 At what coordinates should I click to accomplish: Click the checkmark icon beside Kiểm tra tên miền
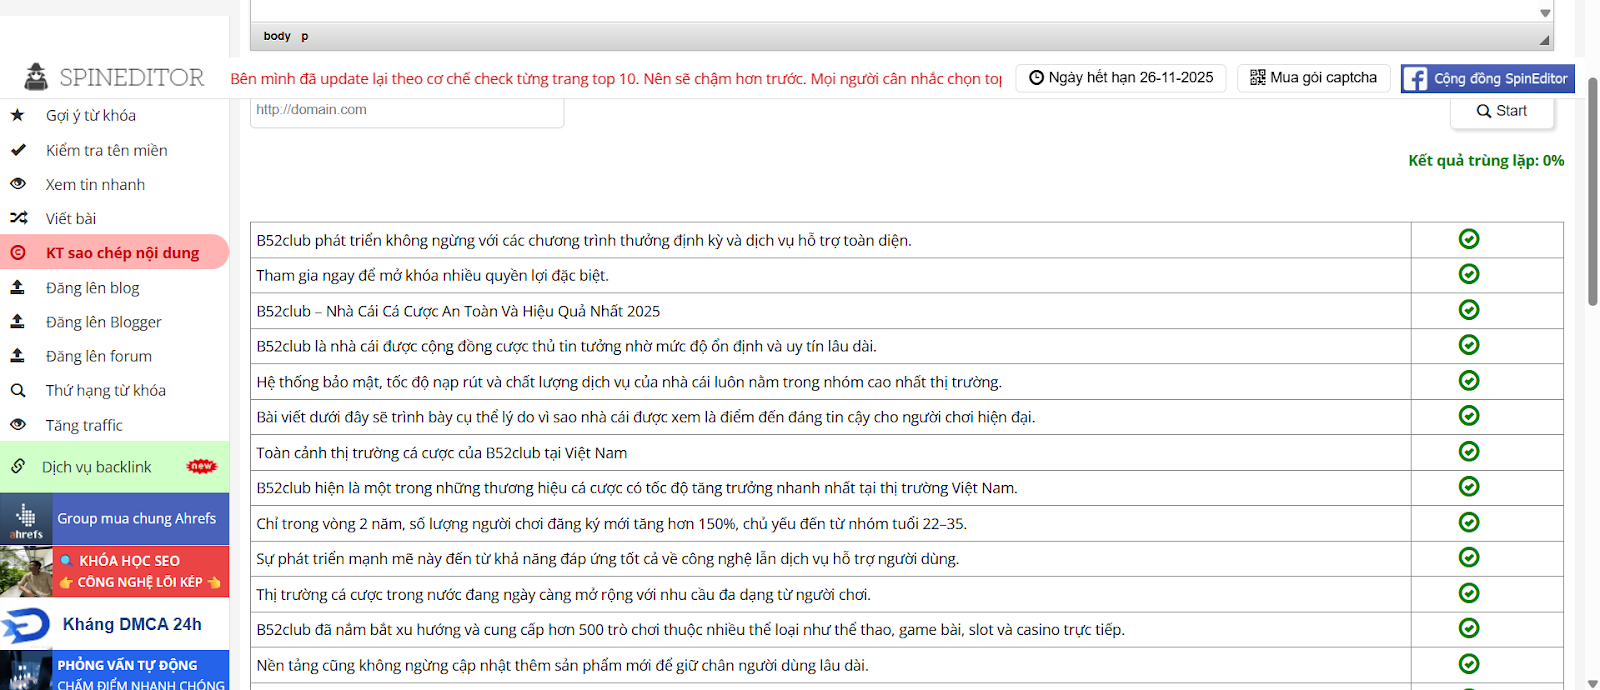pyautogui.click(x=18, y=150)
